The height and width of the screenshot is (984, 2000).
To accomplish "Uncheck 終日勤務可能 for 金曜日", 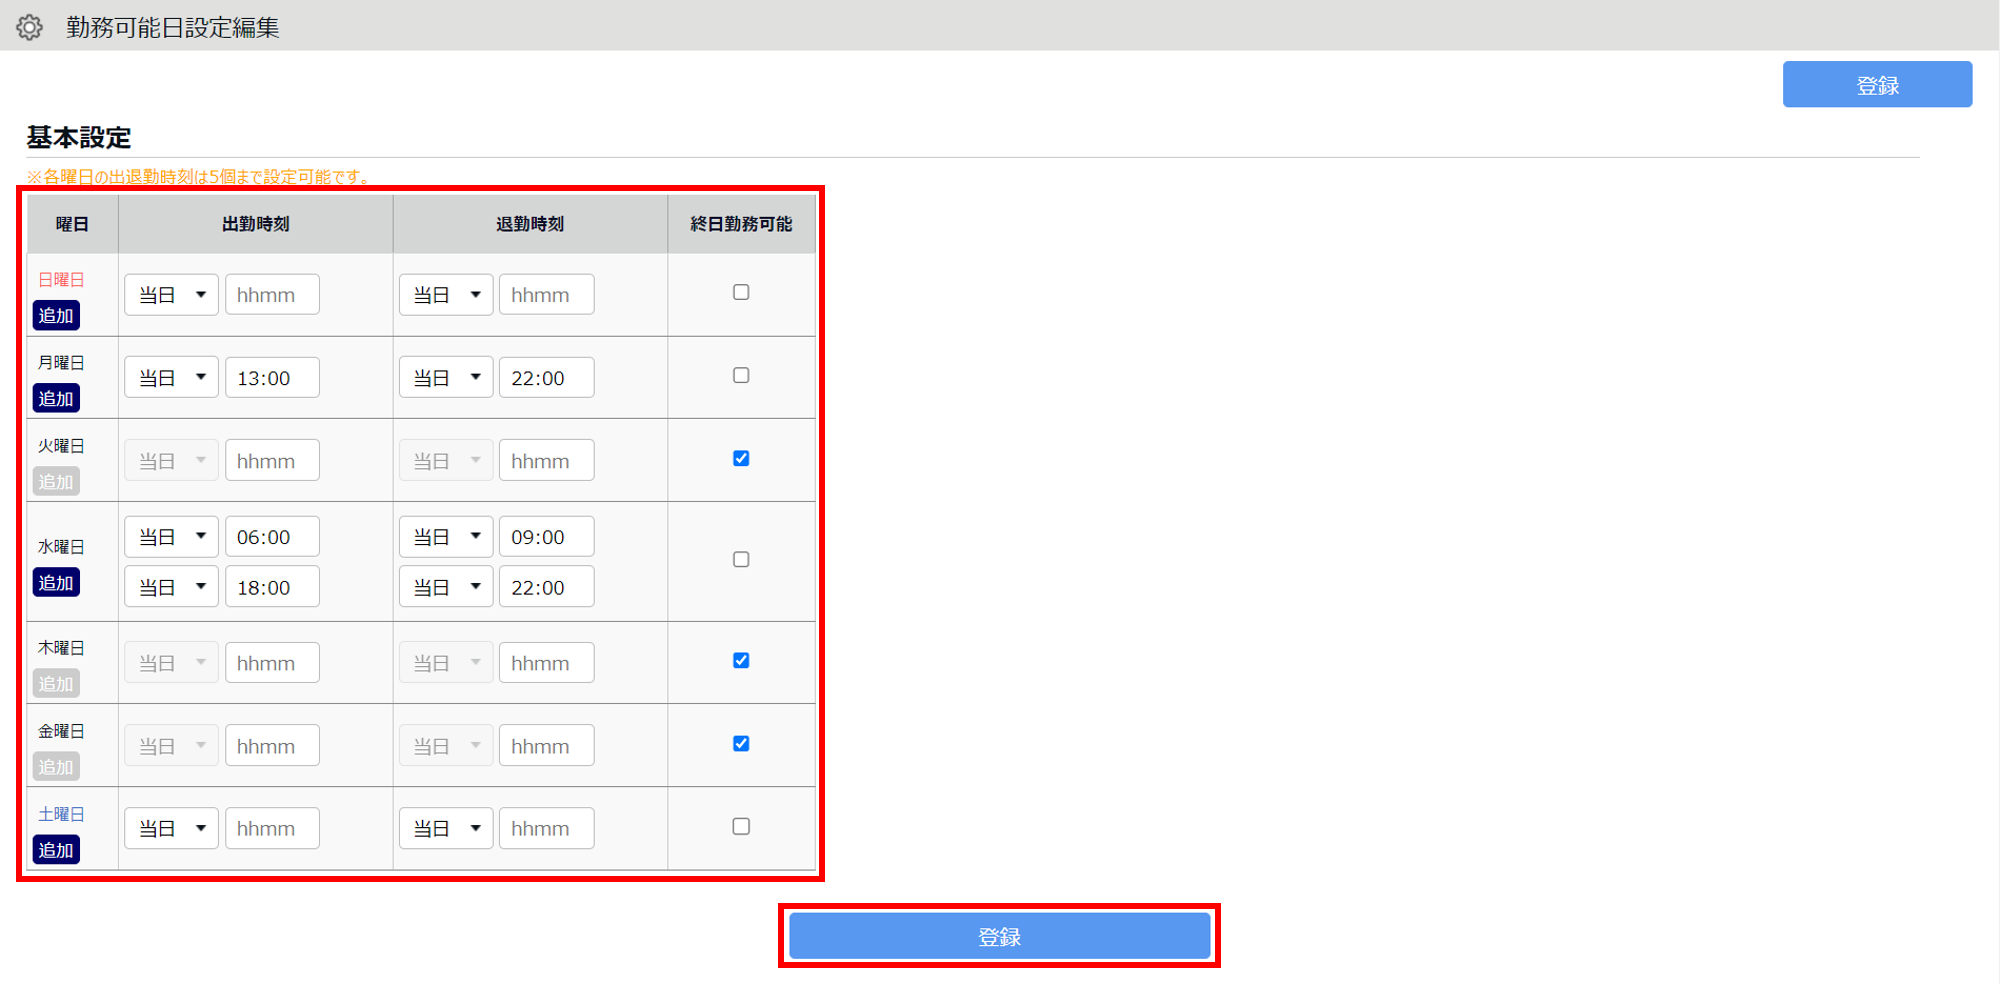I will 741,743.
